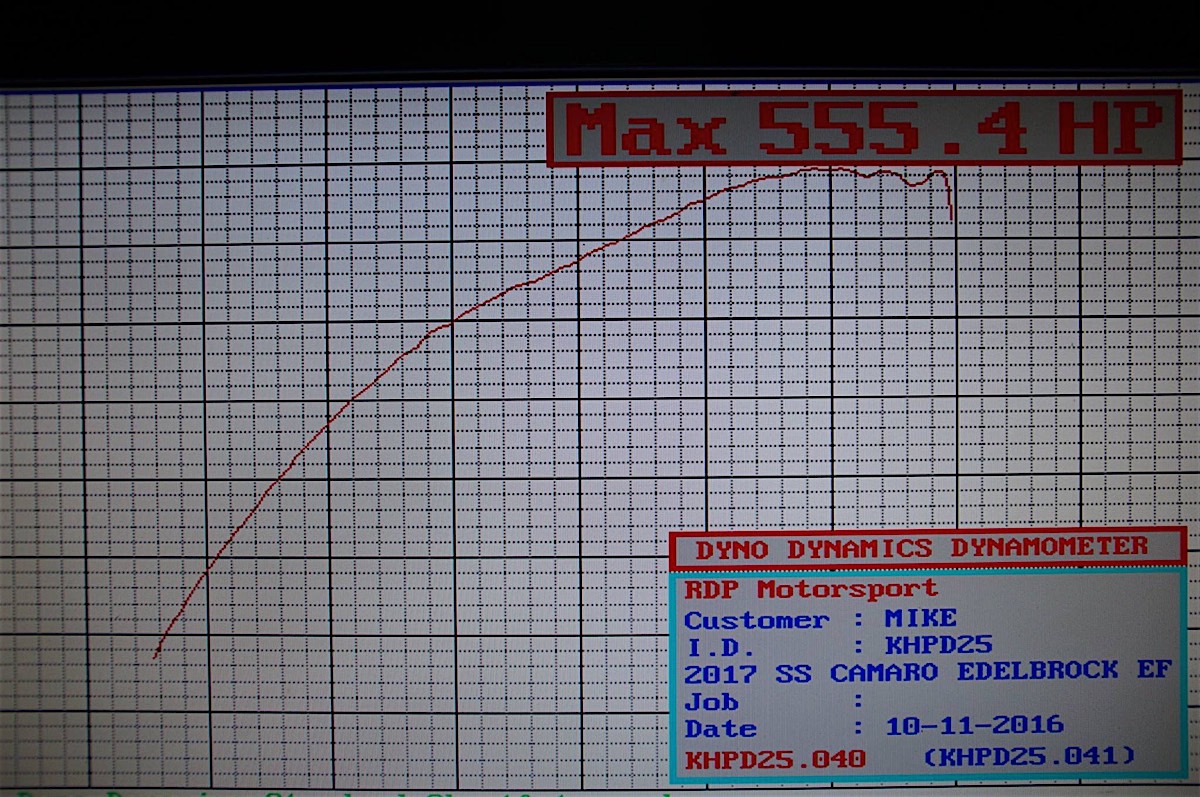Select the red power curve peak
1200x797 pixels.
(827, 169)
